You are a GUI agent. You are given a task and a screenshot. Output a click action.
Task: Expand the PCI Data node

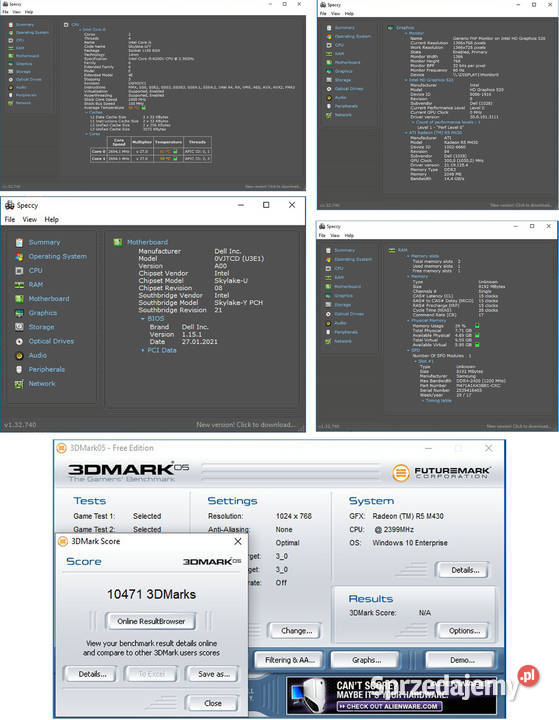click(x=143, y=350)
